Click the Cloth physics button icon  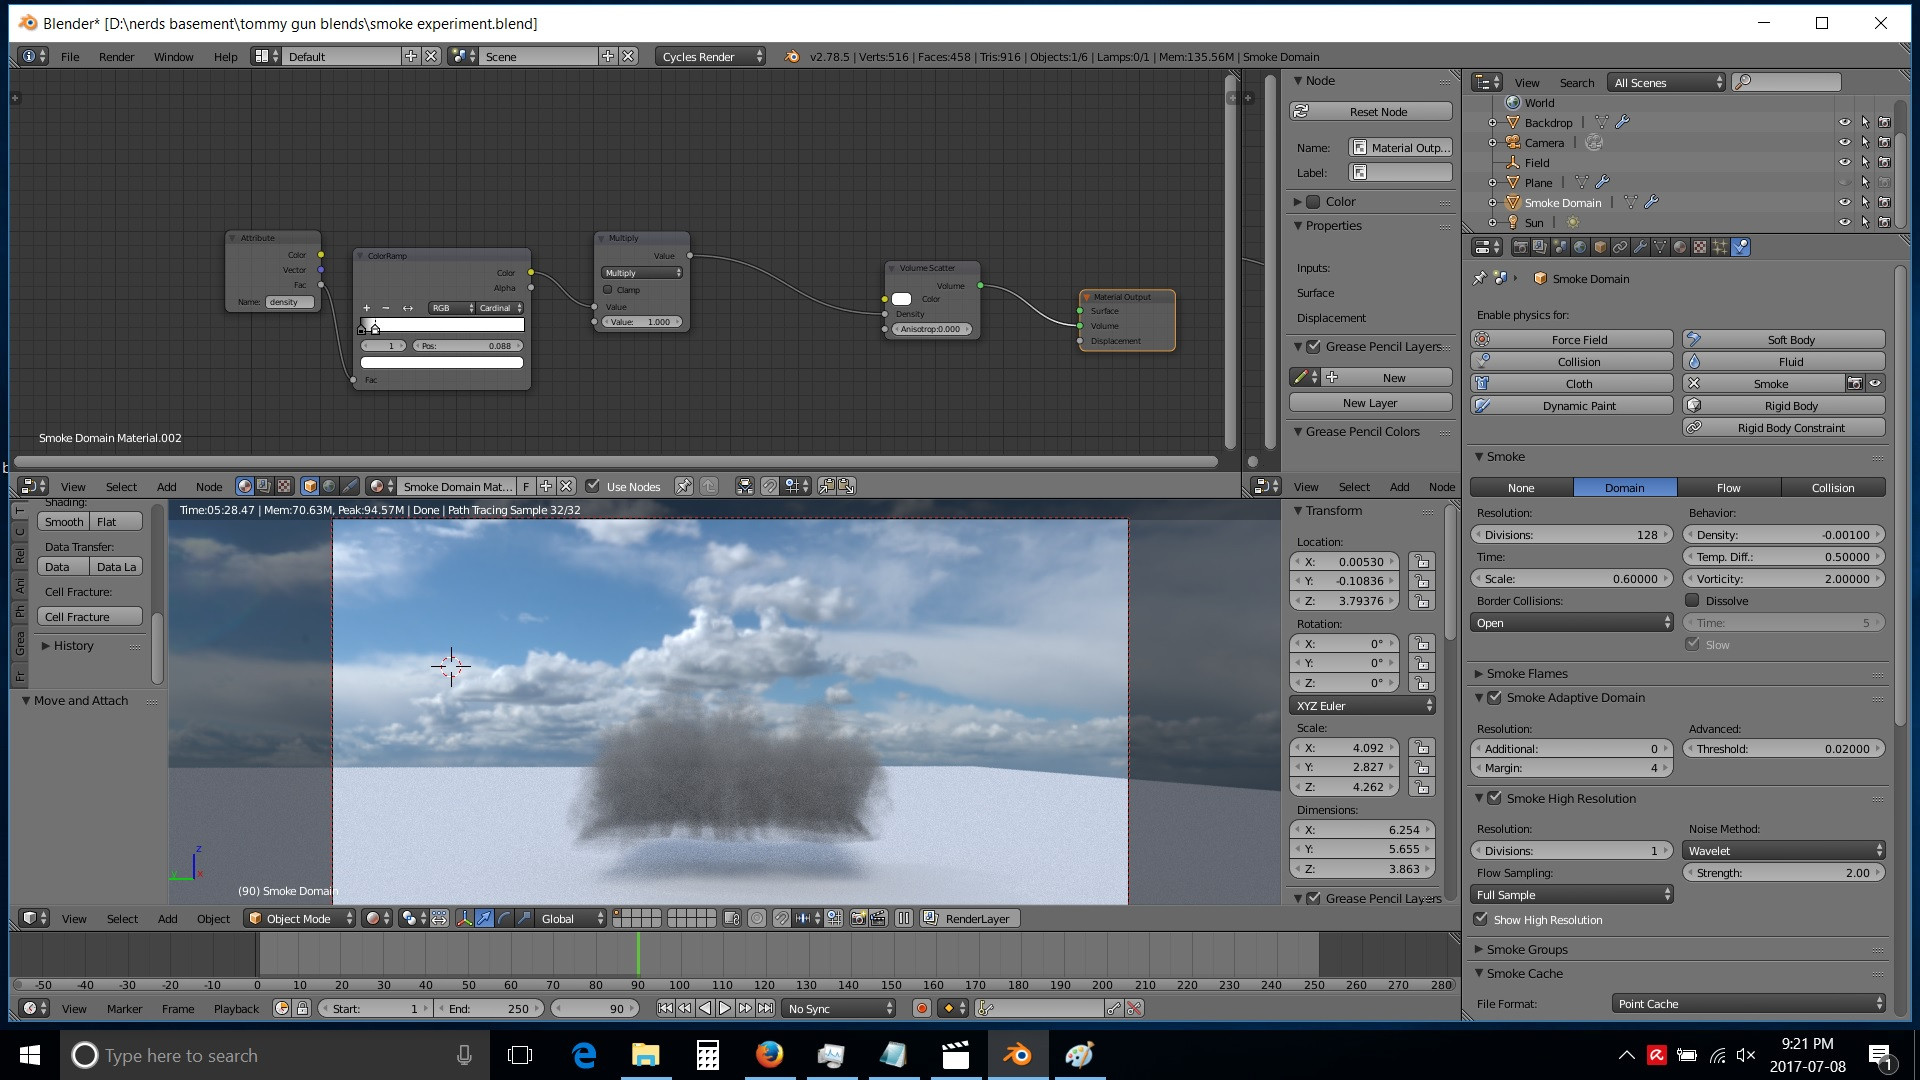pyautogui.click(x=1483, y=384)
